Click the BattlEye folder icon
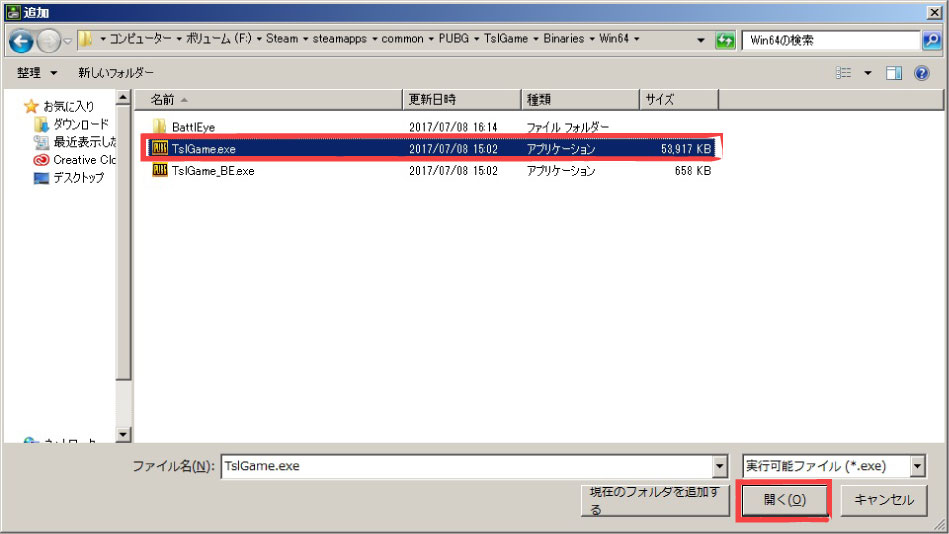This screenshot has height=534, width=949. pyautogui.click(x=159, y=126)
